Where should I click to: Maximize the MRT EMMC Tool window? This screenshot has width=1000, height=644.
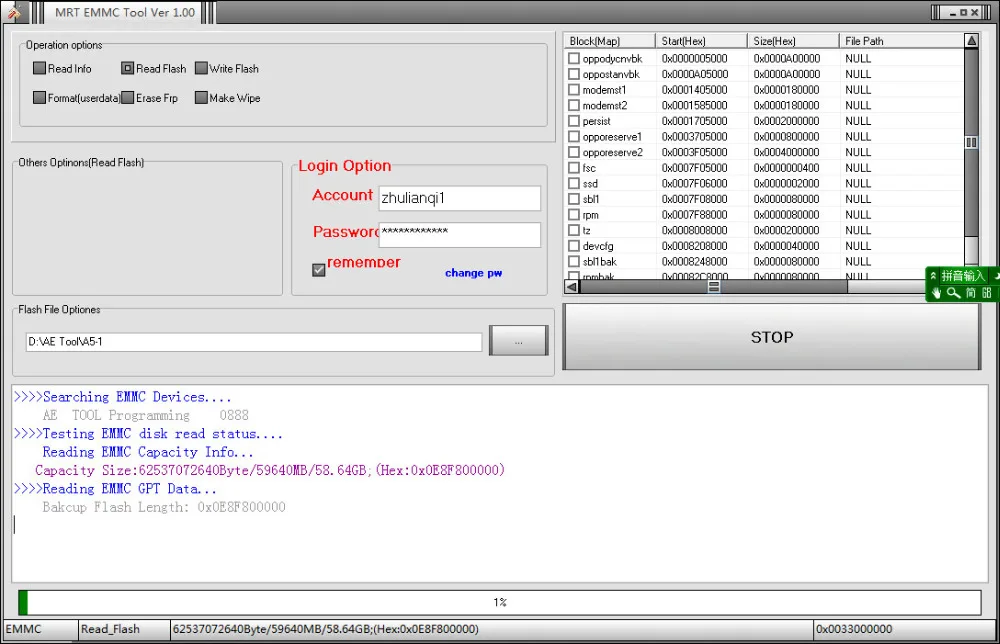click(964, 12)
